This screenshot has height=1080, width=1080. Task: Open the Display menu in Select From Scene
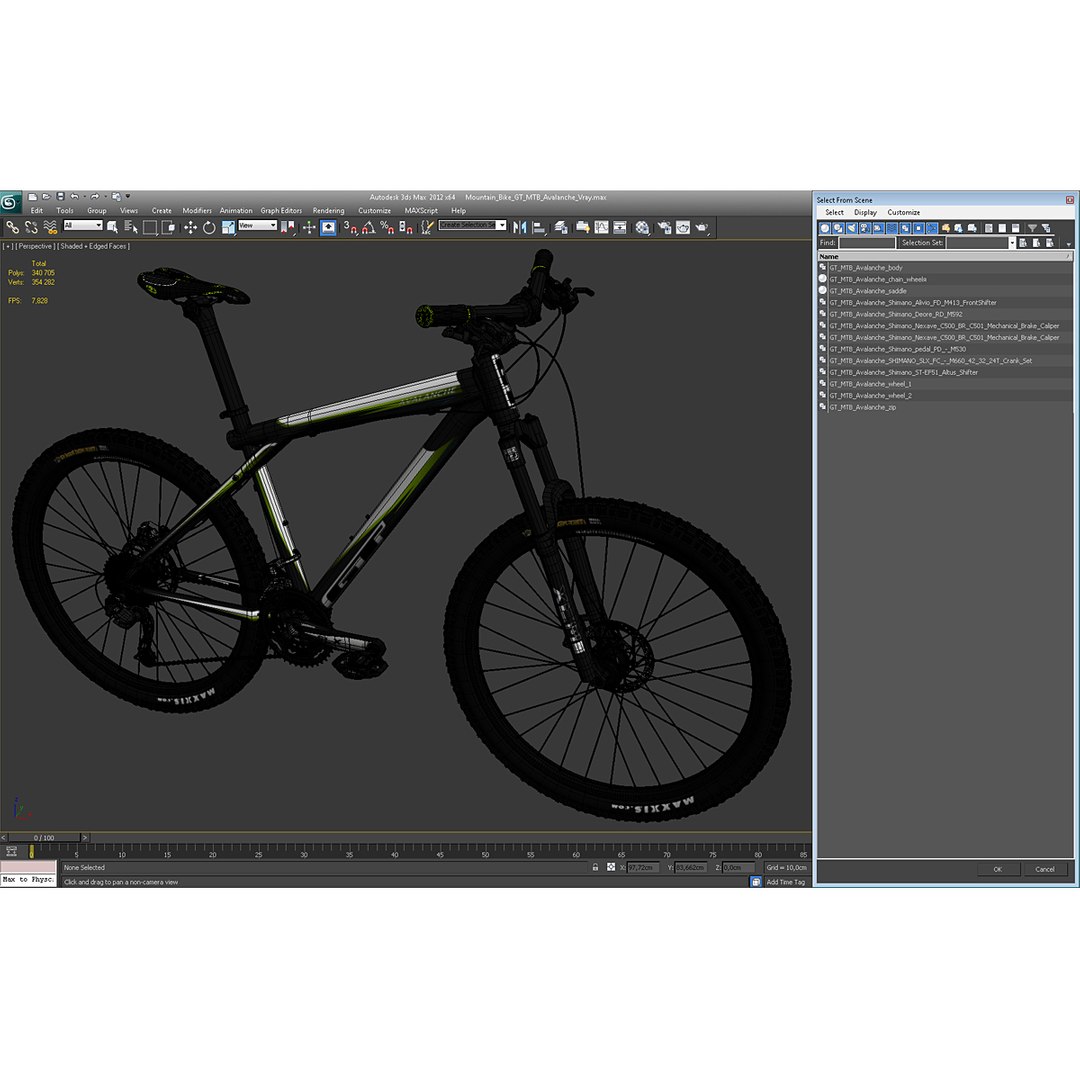pyautogui.click(x=865, y=212)
